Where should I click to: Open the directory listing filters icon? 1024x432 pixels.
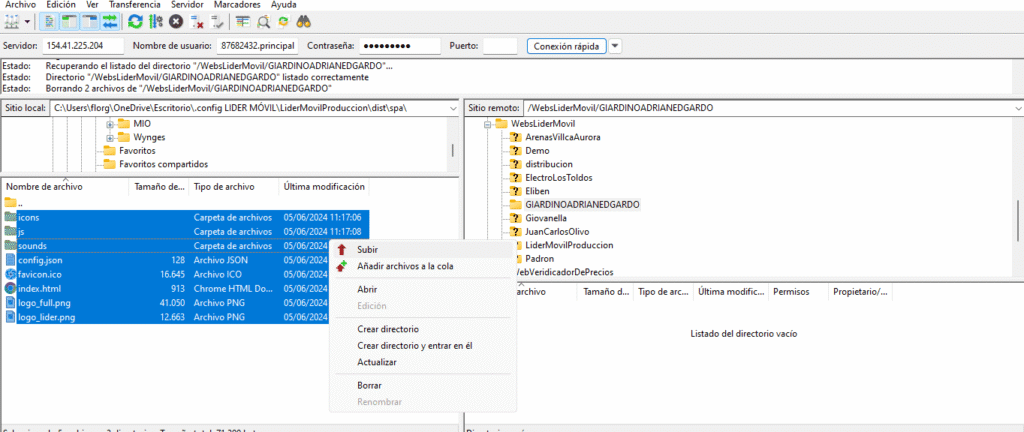243,21
